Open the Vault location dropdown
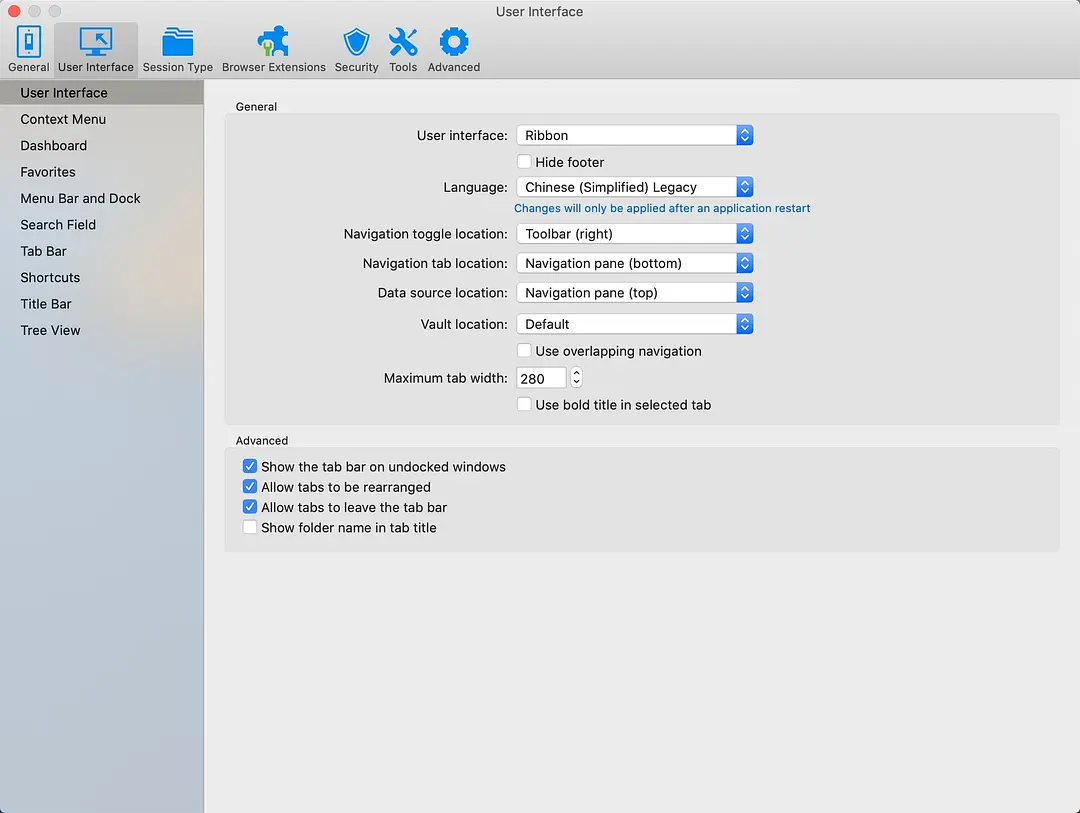The image size is (1080, 813). coord(634,324)
